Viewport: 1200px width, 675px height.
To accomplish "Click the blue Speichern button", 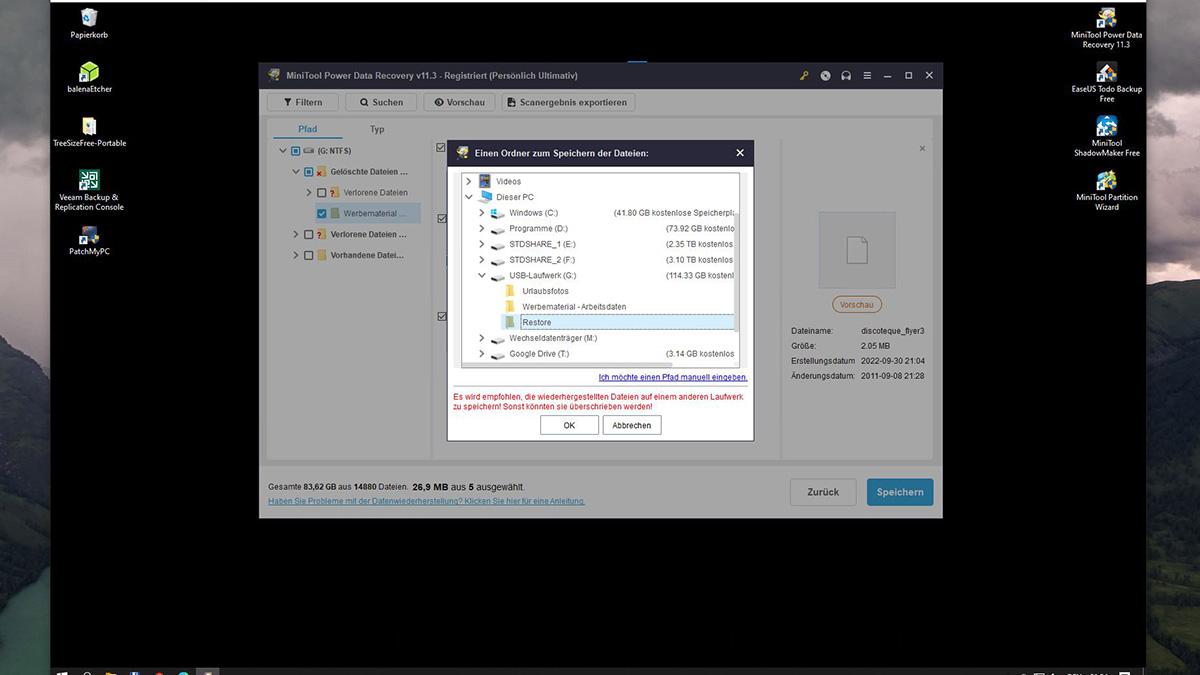I will (x=900, y=492).
